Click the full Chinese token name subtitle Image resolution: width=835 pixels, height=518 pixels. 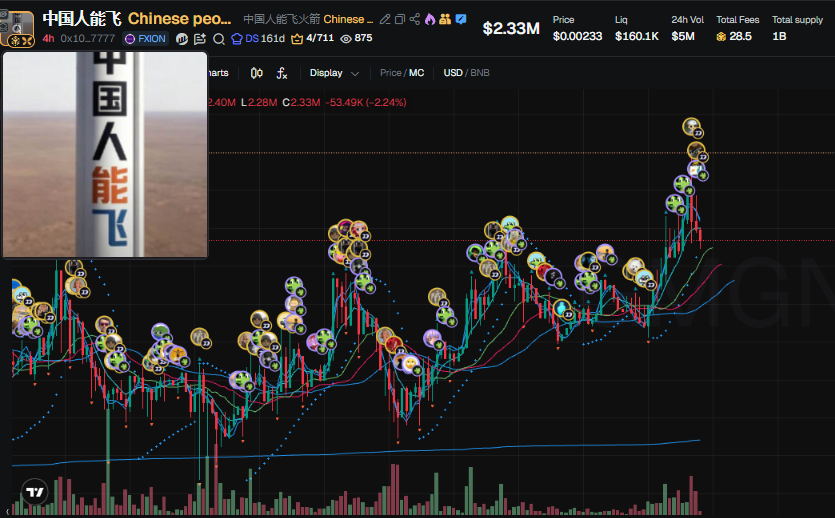308,20
